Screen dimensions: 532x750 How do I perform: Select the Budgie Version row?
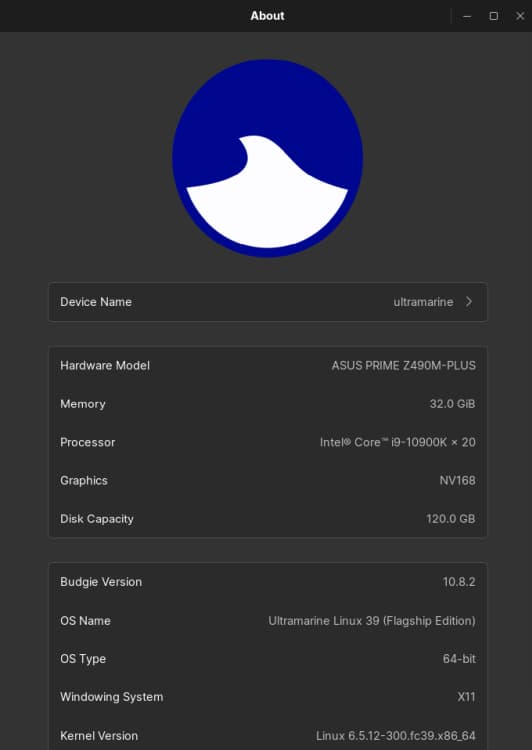coord(268,582)
